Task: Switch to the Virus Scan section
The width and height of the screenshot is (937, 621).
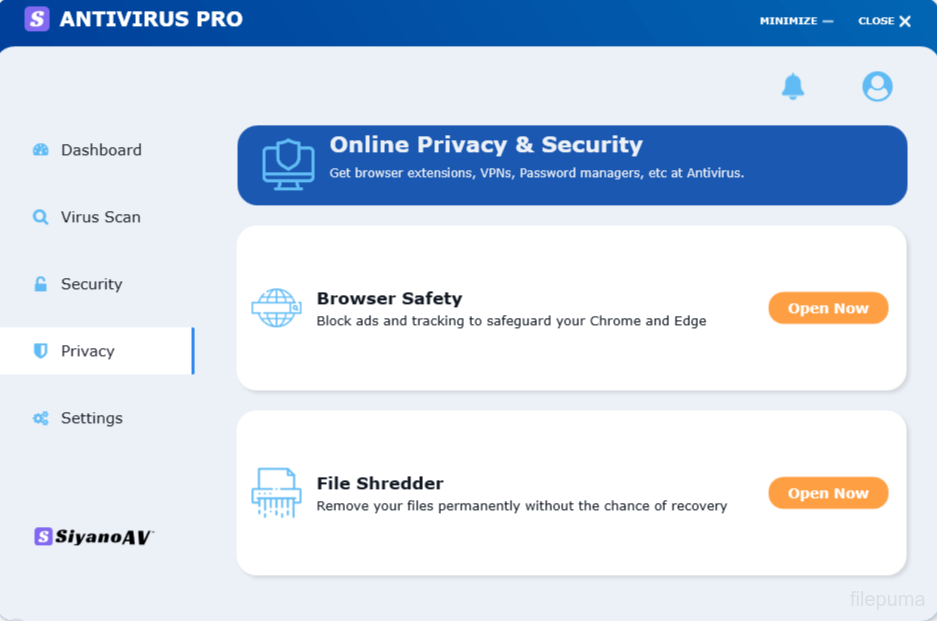Action: (x=100, y=217)
